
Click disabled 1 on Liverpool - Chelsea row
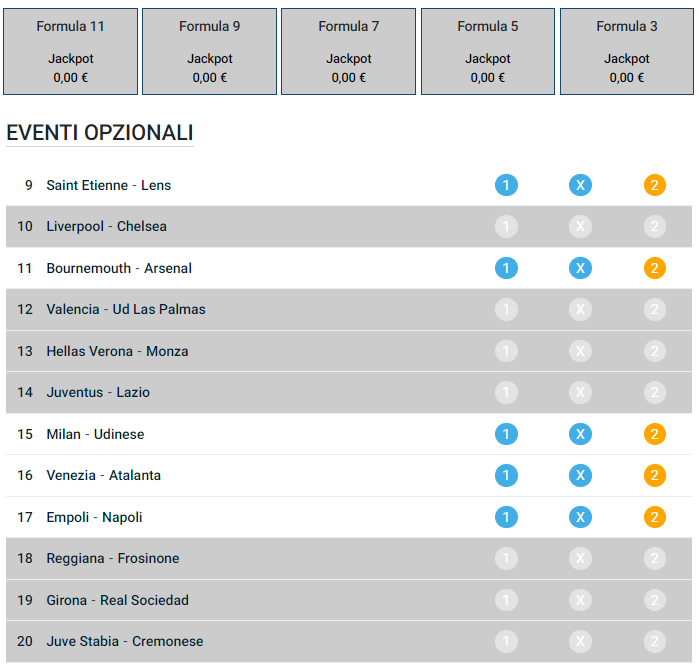(506, 227)
